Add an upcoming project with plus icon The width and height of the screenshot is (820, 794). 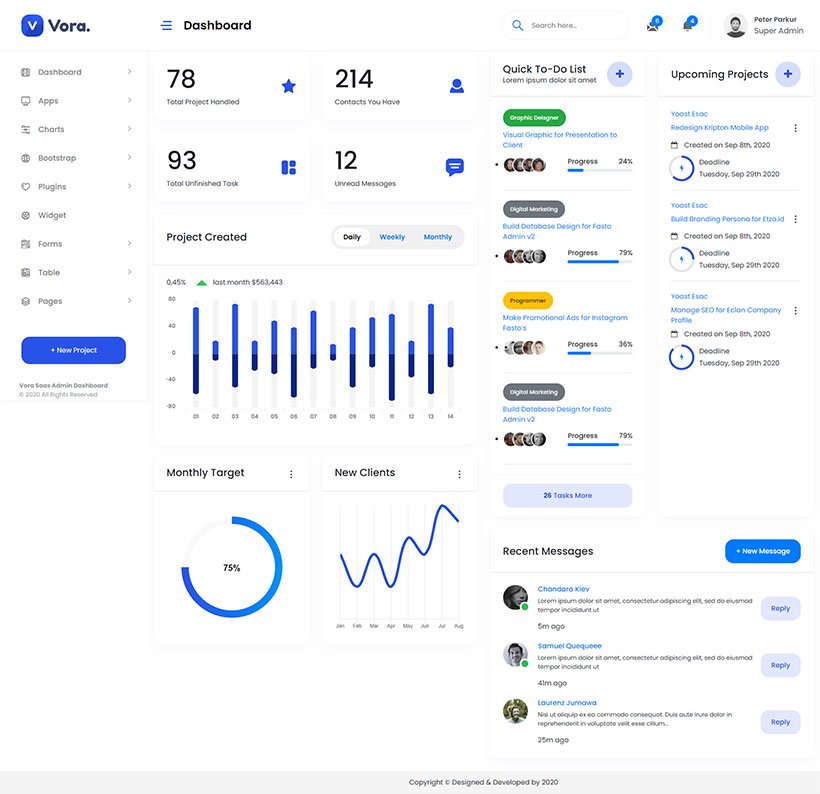coord(787,74)
